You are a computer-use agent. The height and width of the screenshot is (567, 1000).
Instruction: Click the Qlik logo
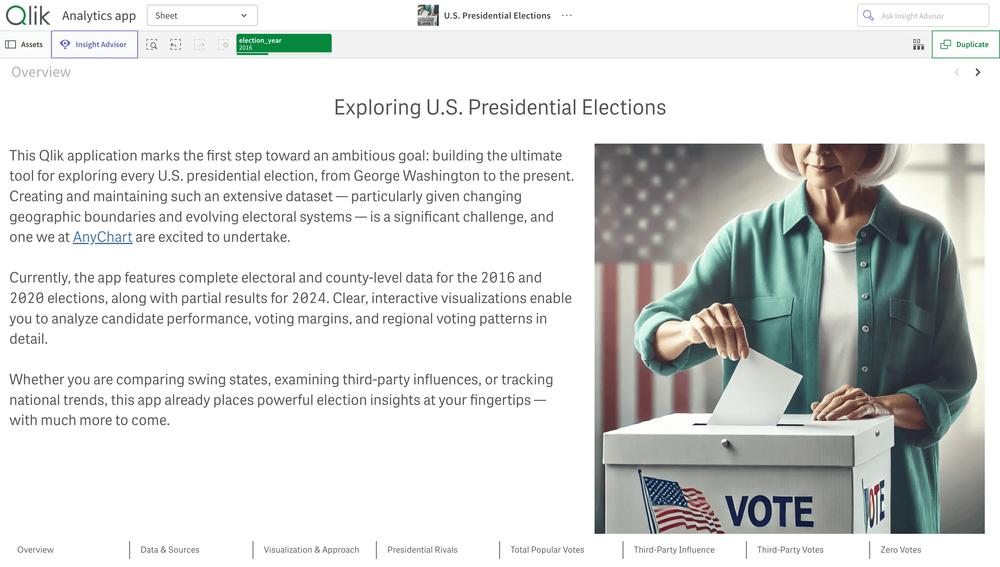point(27,16)
